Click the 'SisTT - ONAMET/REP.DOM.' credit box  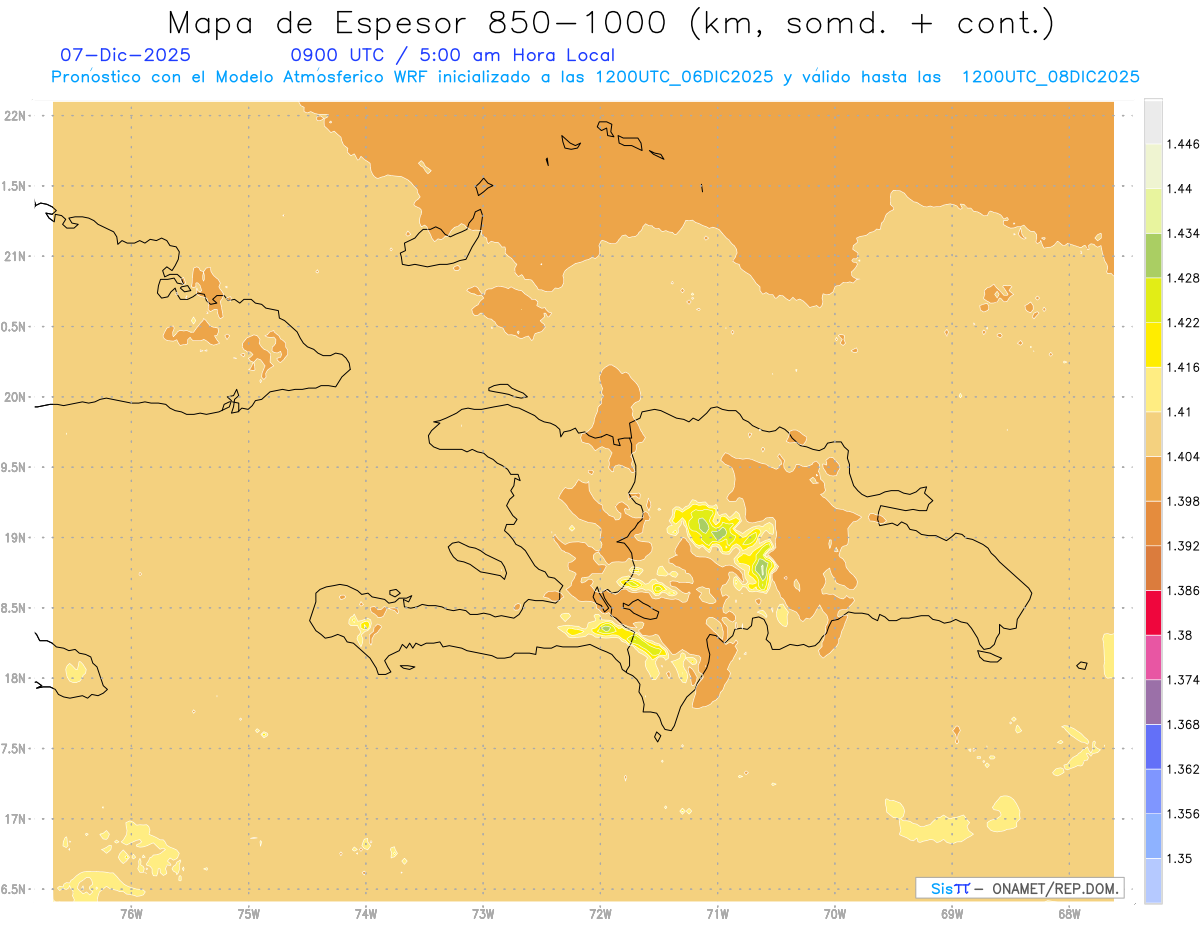coord(1020,888)
